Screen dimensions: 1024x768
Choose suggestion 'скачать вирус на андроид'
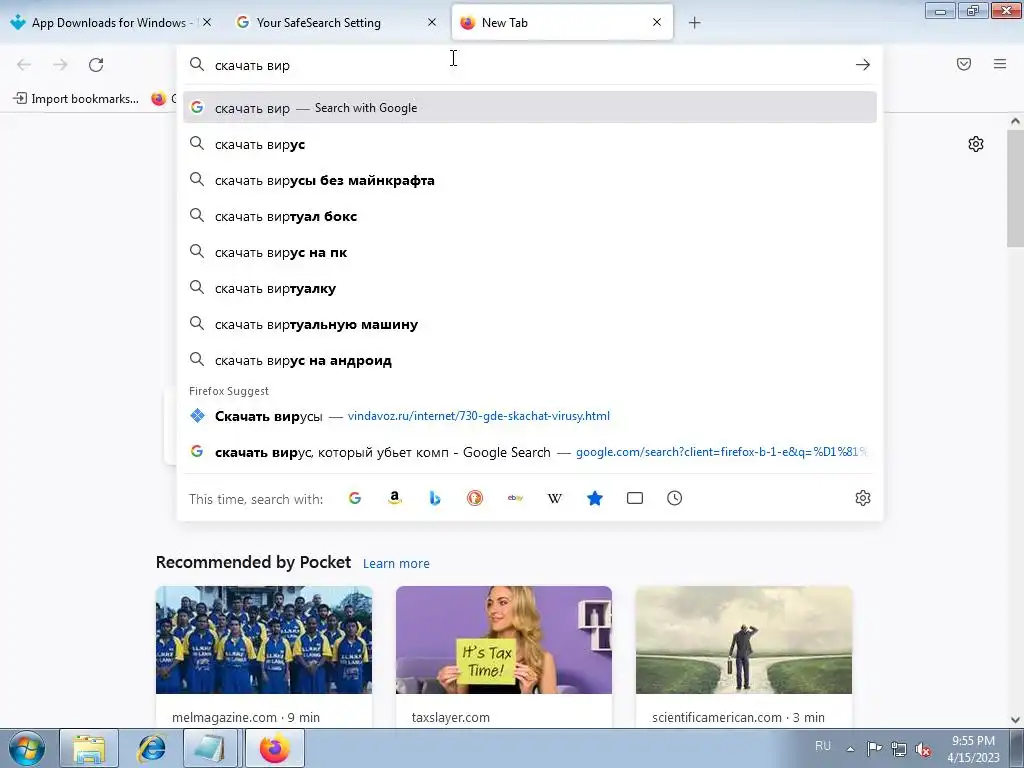530,360
